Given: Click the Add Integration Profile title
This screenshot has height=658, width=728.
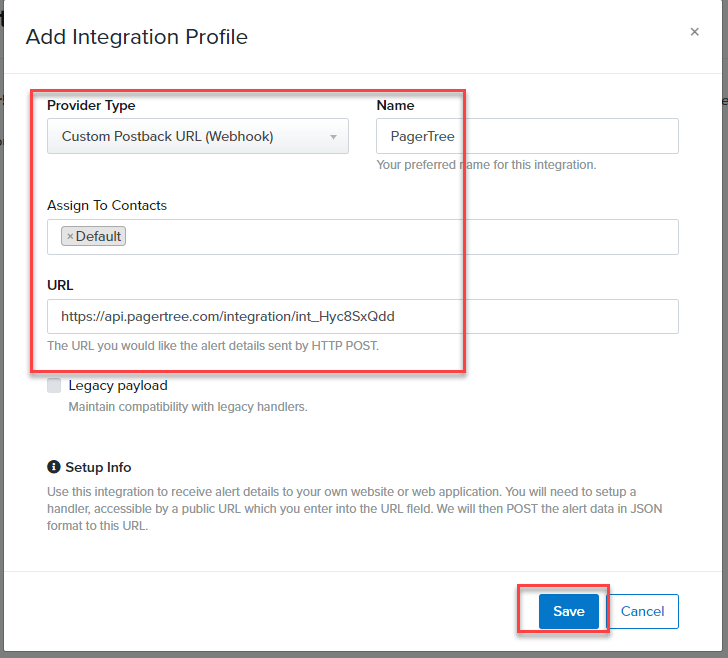Looking at the screenshot, I should (136, 37).
